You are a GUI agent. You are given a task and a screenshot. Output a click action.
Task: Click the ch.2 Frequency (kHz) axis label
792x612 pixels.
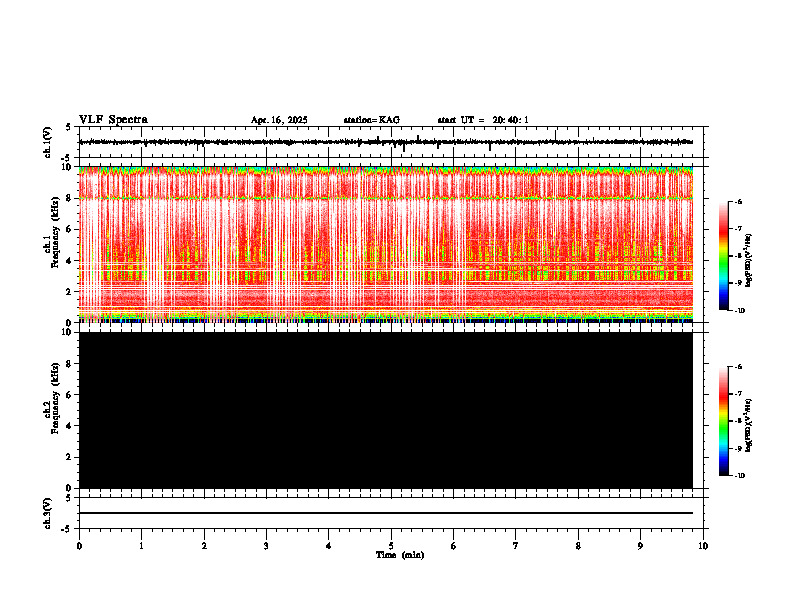point(52,398)
